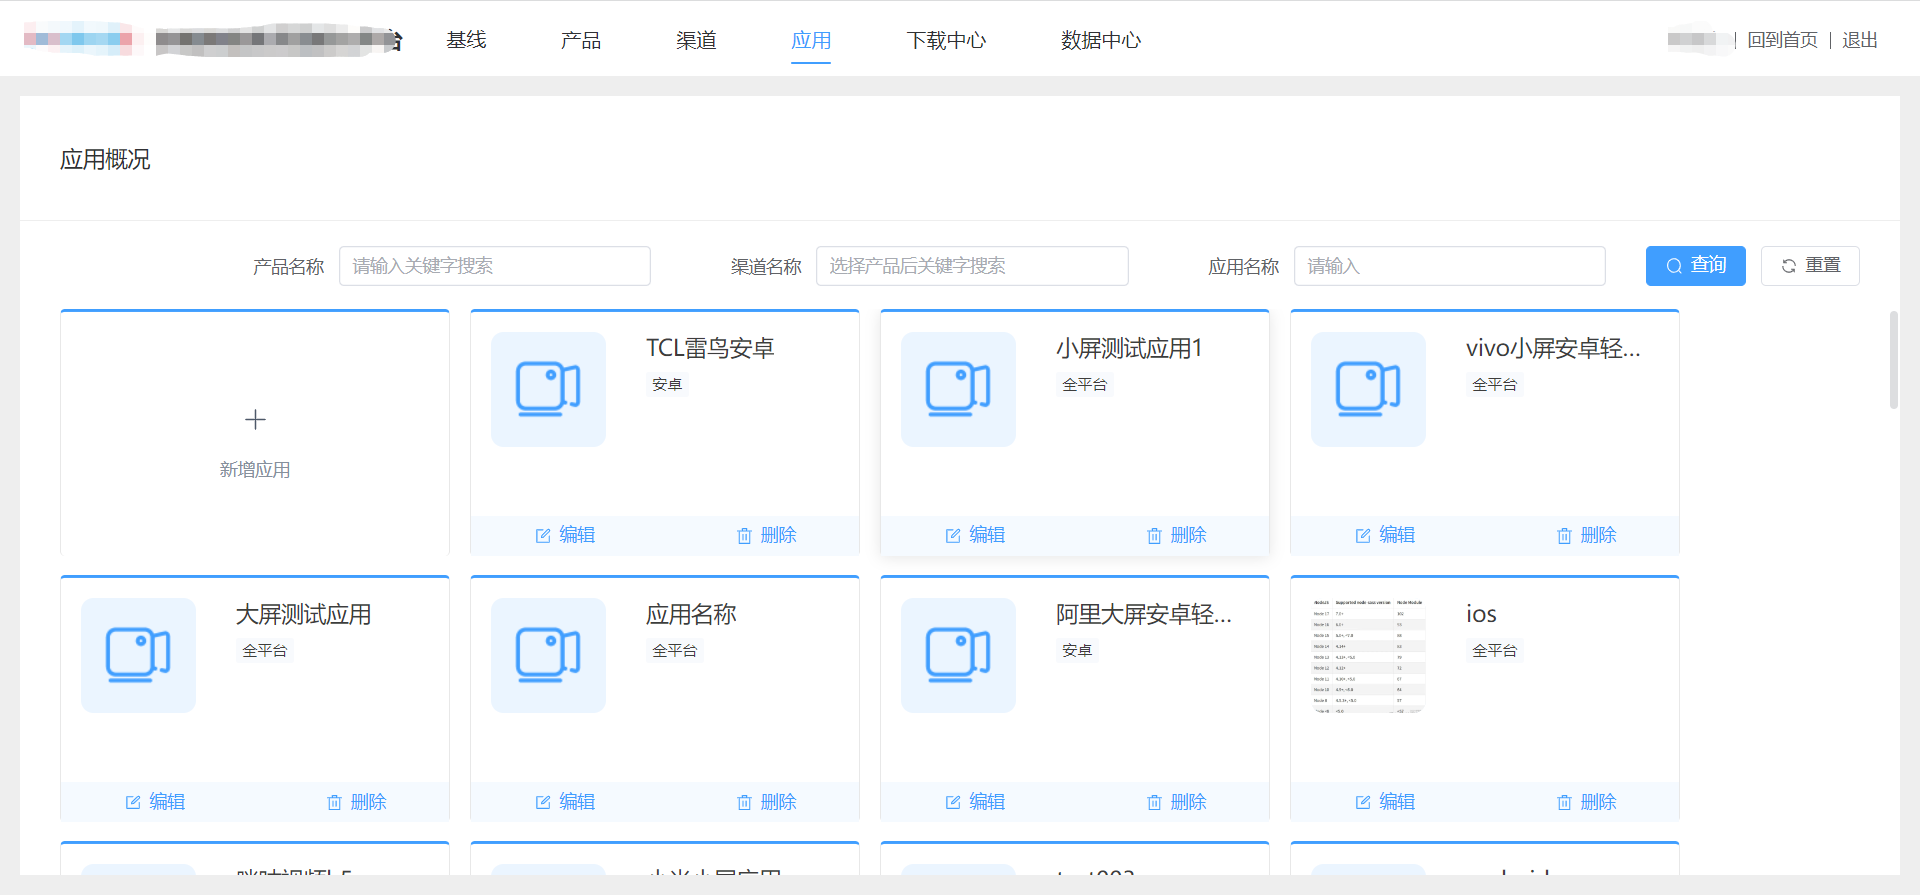Edit the 大屏测试应用 application

pos(155,802)
